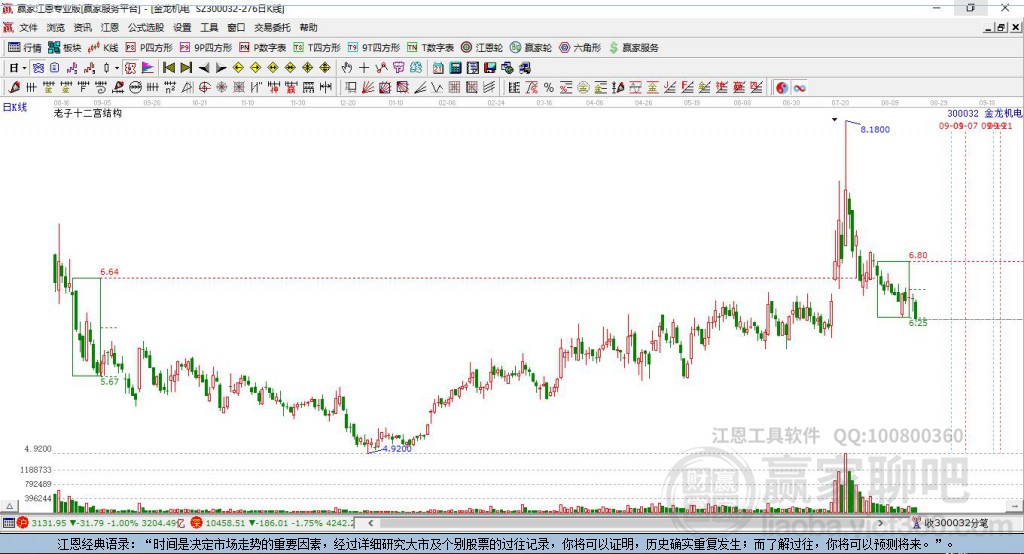Step chart right with black arrow
This screenshot has width=1024, height=554.
[x=221, y=68]
